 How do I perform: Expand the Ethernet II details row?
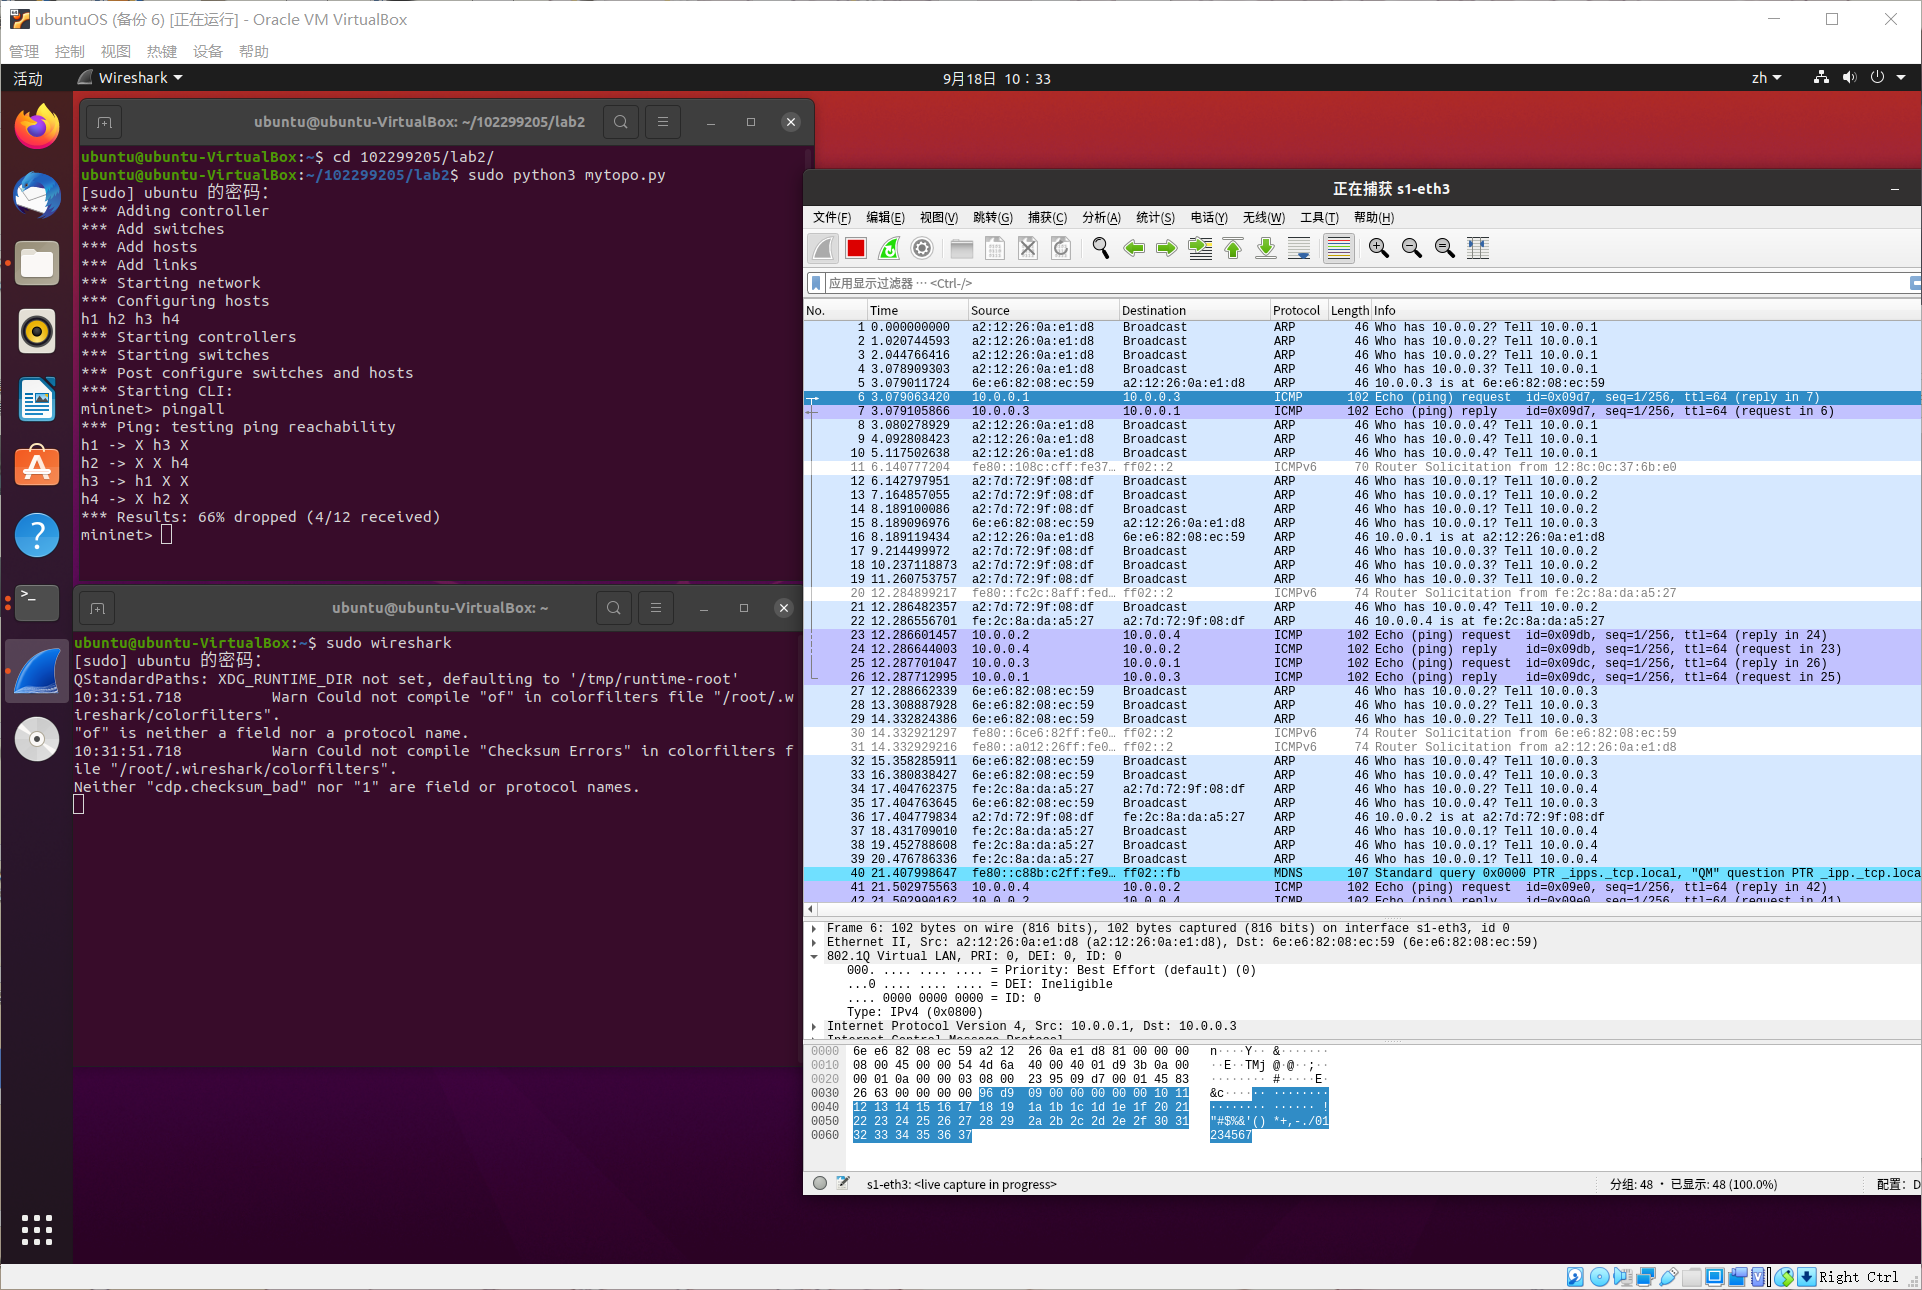coord(814,942)
